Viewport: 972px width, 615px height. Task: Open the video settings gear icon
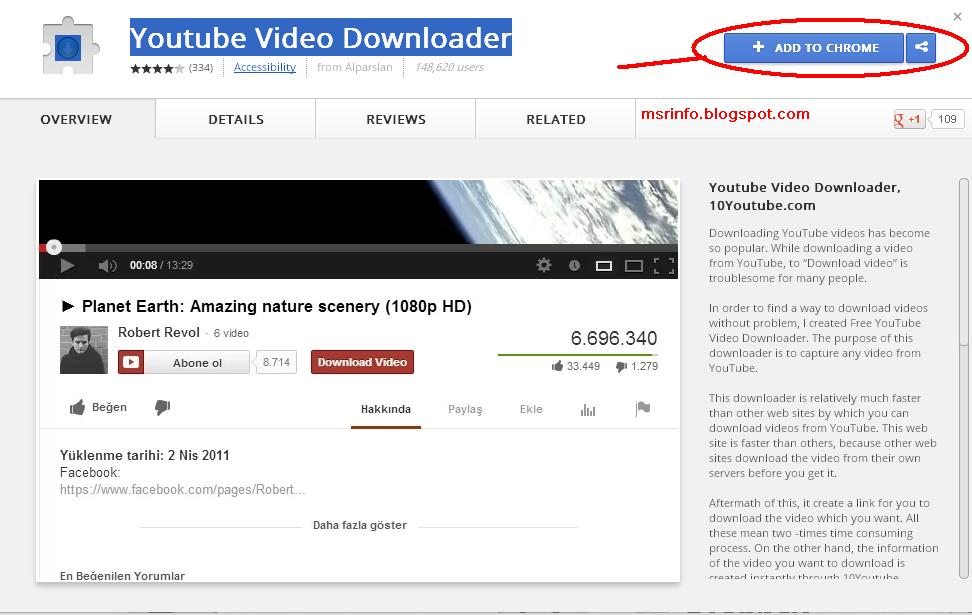[x=544, y=265]
